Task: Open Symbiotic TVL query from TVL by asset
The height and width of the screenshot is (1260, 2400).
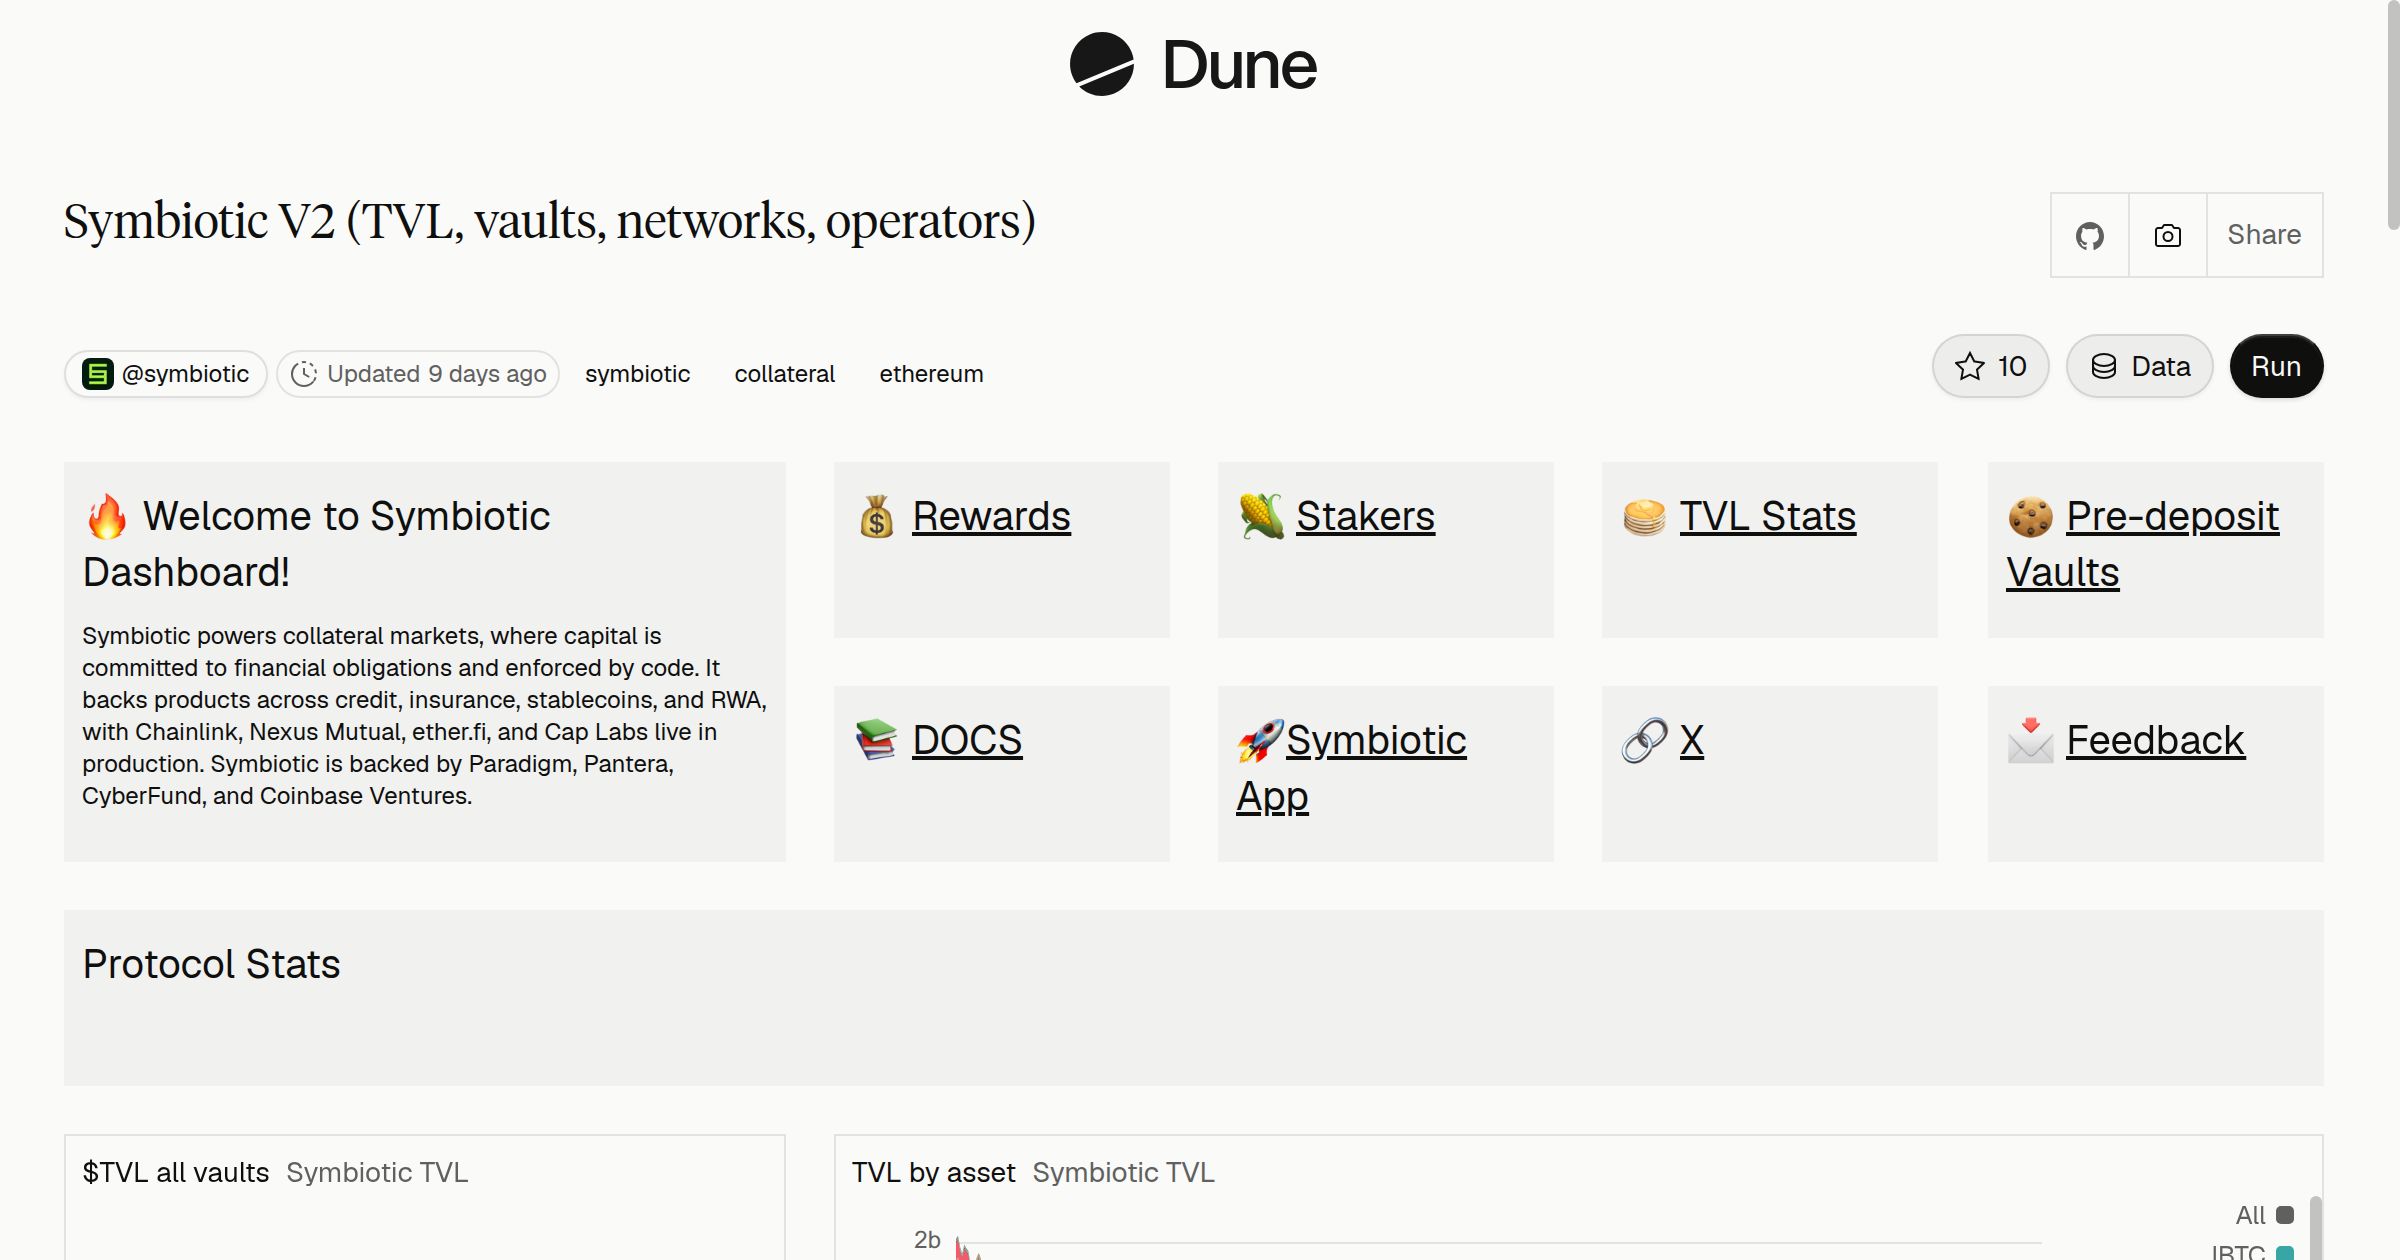Action: coord(1123,1172)
